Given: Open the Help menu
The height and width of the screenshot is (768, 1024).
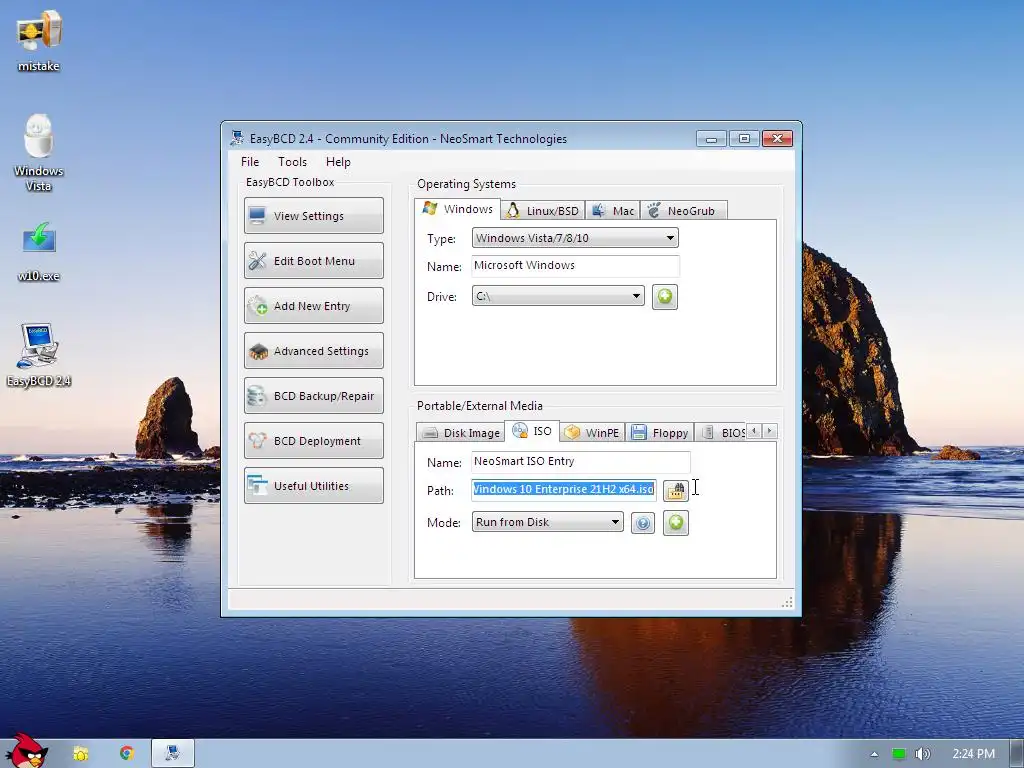Looking at the screenshot, I should click(x=338, y=162).
